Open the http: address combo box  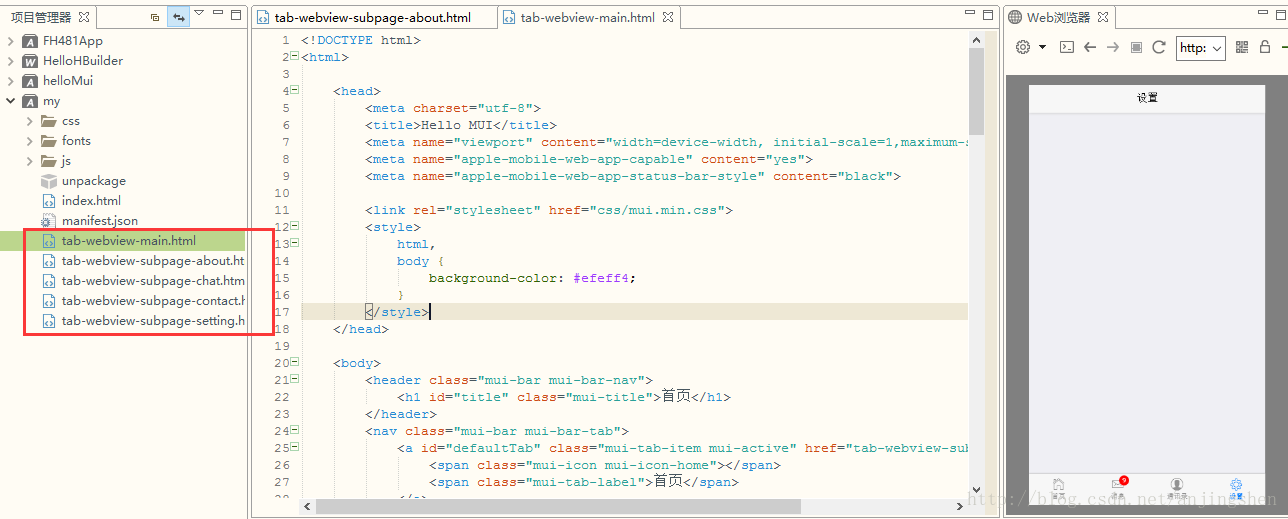click(1201, 47)
